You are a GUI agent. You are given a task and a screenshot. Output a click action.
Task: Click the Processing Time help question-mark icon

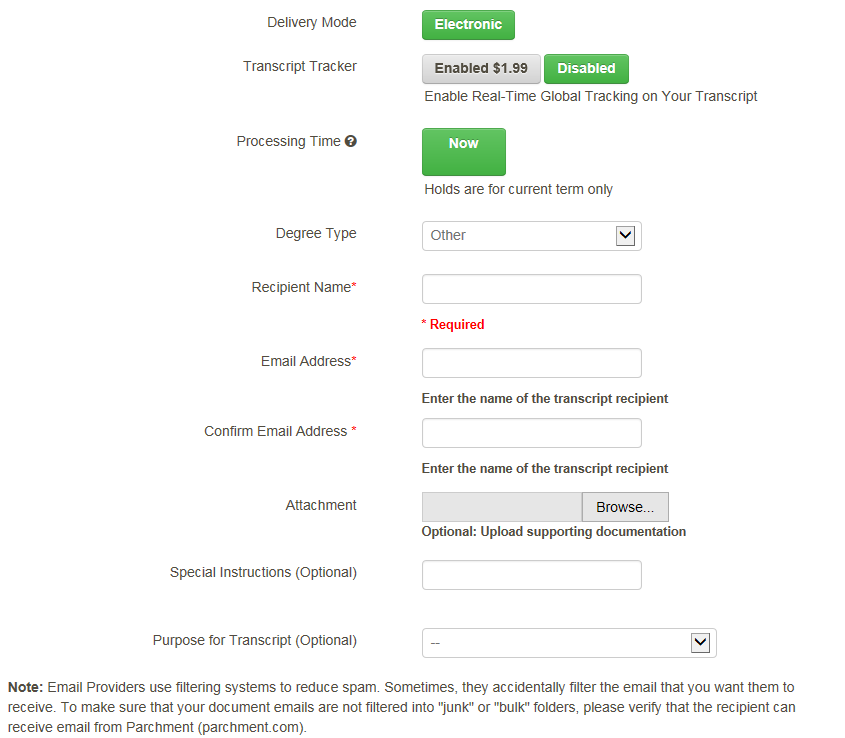tap(351, 142)
